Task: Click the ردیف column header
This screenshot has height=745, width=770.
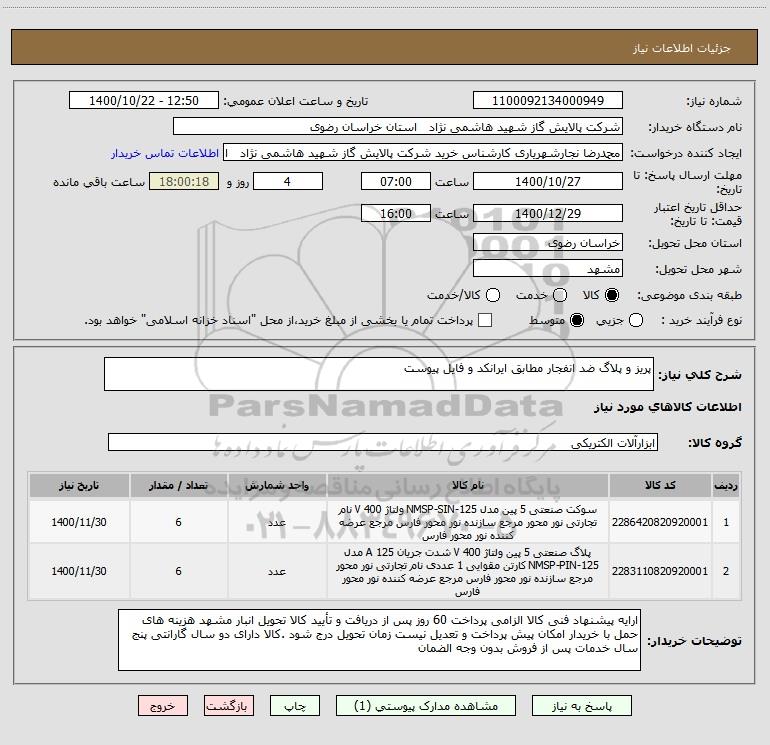Action: 726,486
